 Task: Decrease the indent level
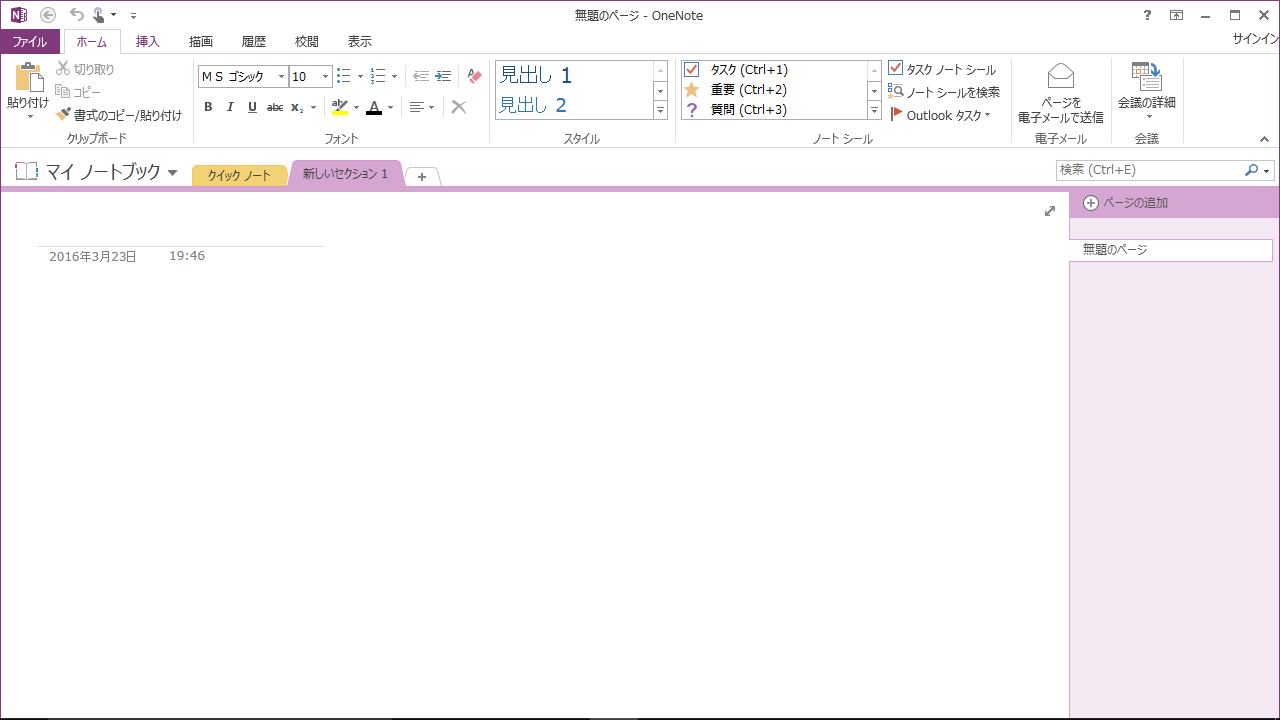point(421,76)
